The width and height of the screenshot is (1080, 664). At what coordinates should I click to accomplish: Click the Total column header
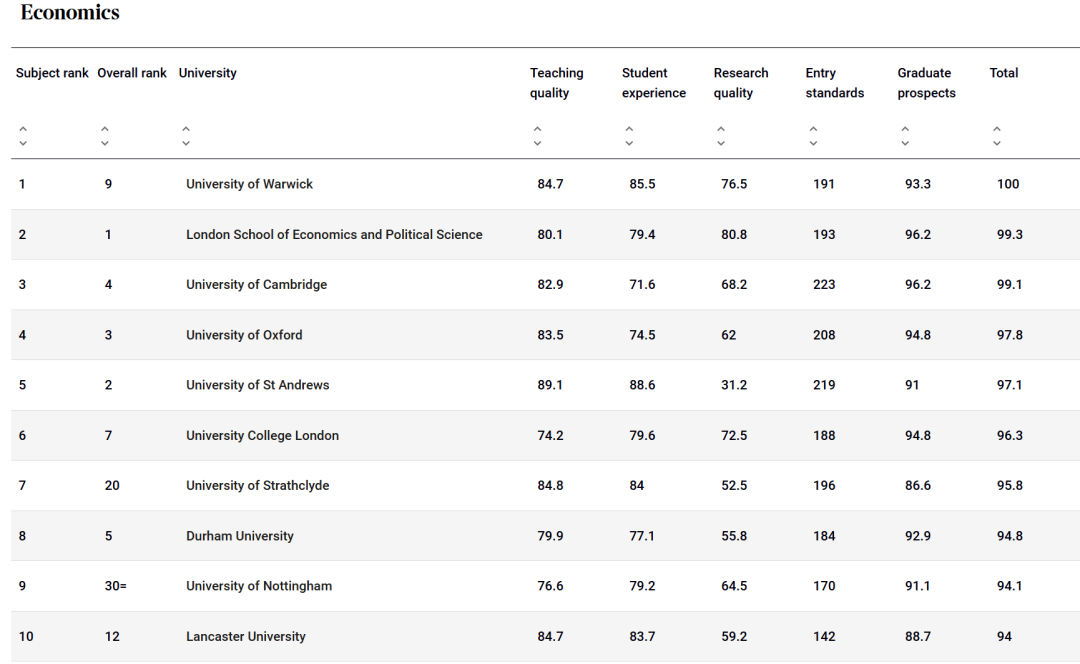tap(1004, 73)
